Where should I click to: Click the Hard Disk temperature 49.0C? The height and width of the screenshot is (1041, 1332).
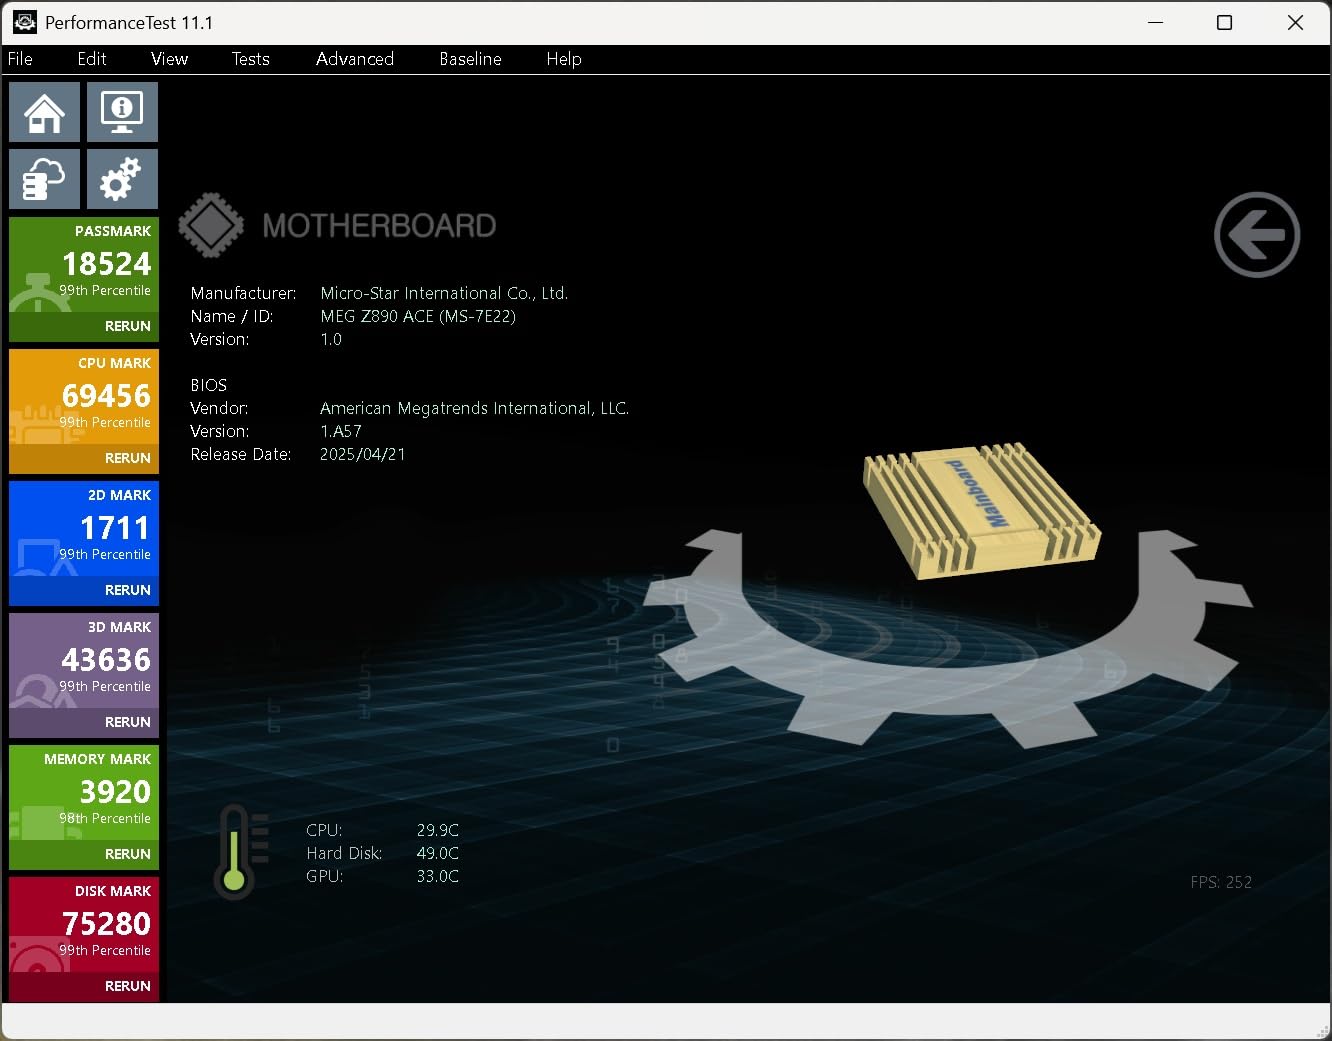[438, 853]
